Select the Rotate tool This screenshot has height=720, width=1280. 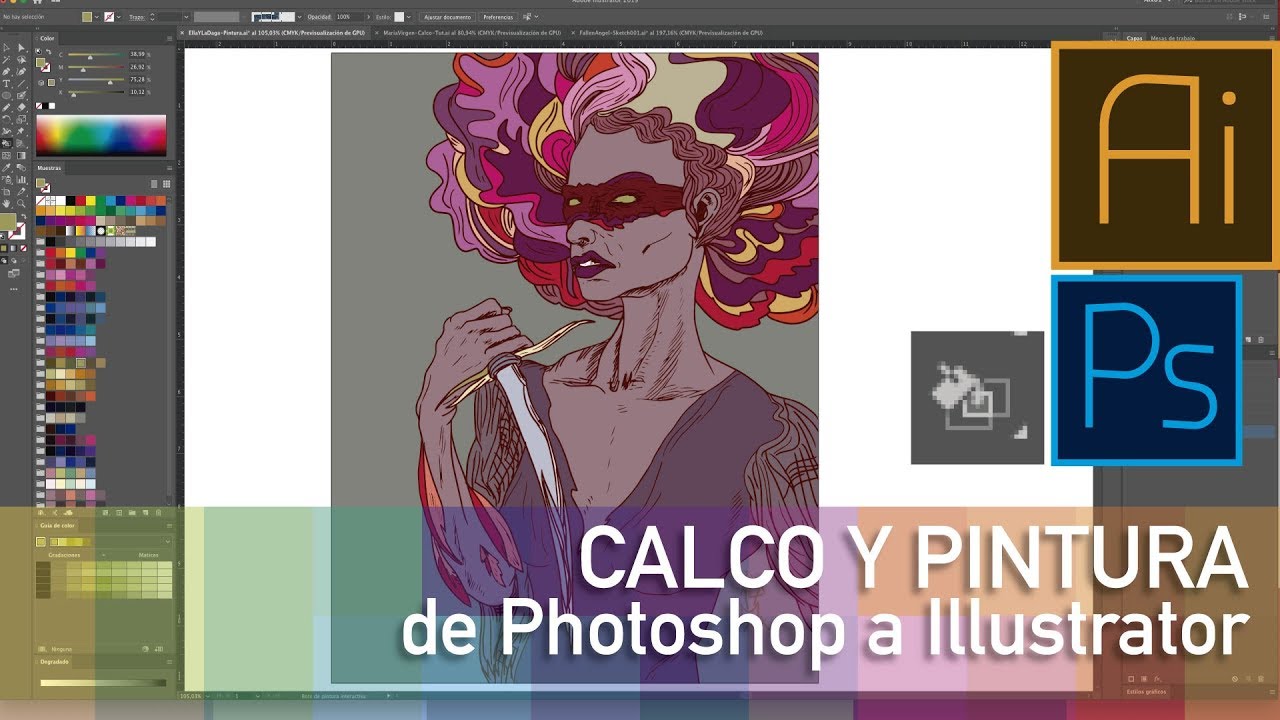(x=6, y=120)
